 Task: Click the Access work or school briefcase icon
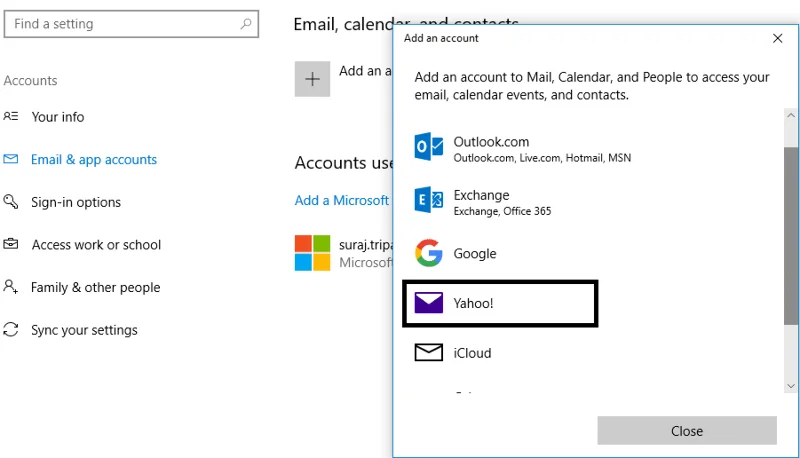[x=11, y=244]
